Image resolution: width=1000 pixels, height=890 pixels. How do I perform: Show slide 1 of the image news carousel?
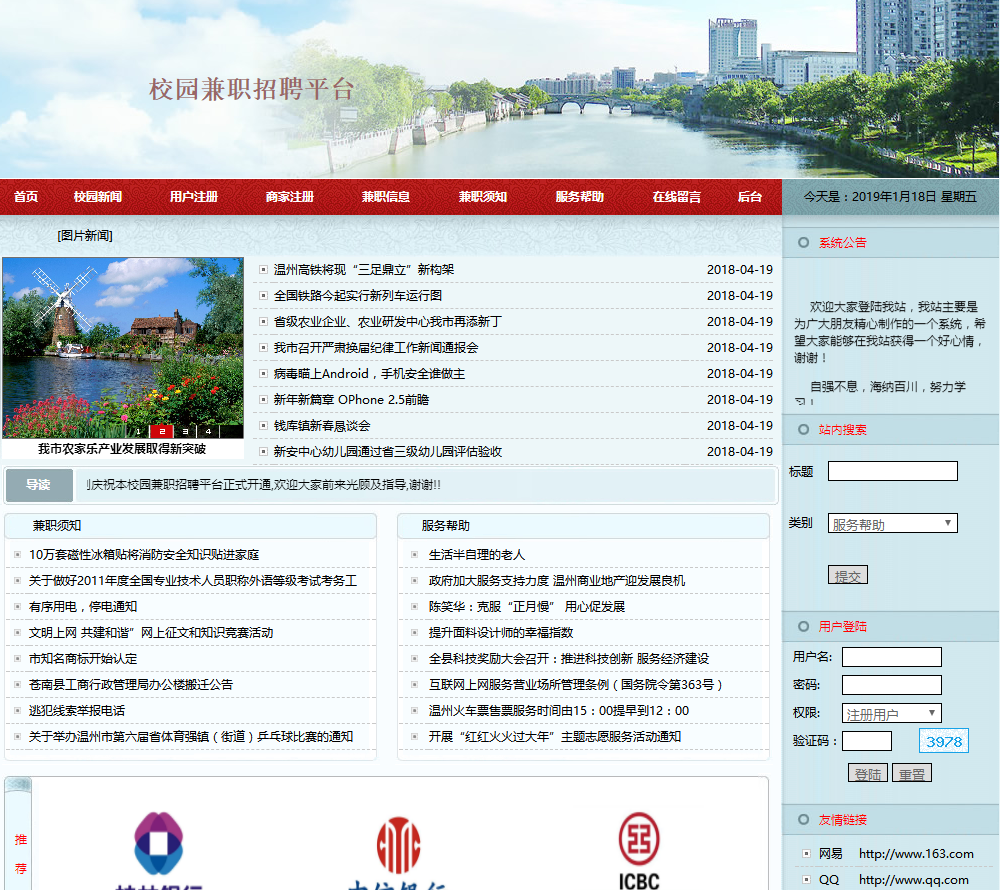pos(138,432)
